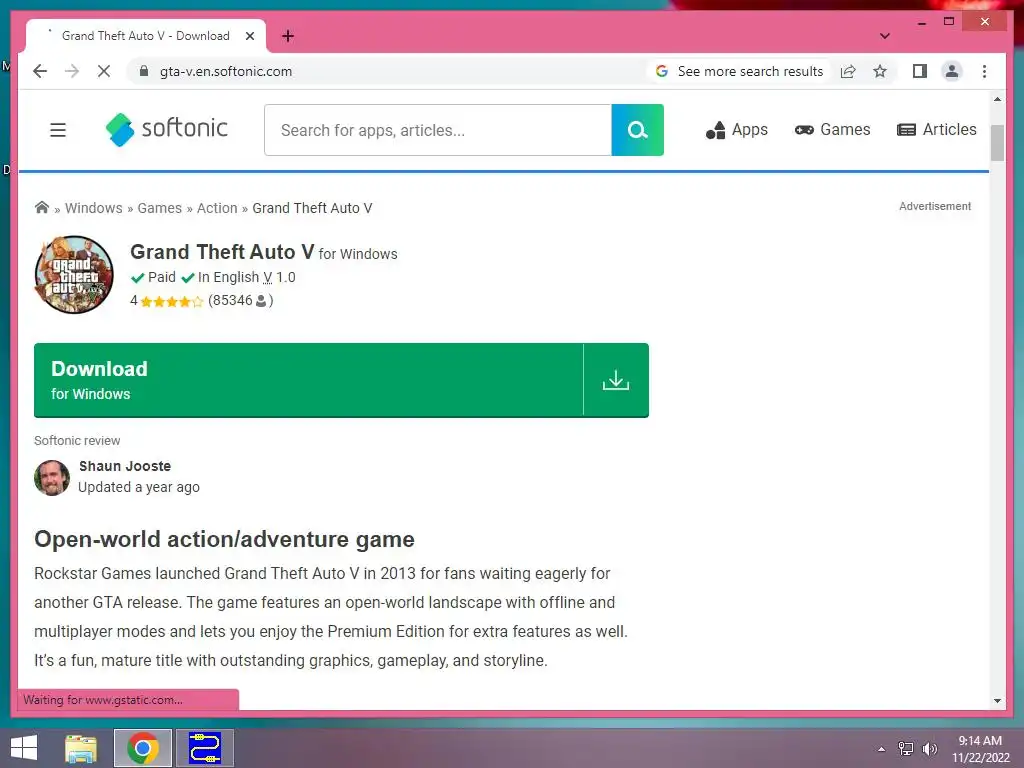Open the Games section
The height and width of the screenshot is (768, 1024).
pyautogui.click(x=833, y=130)
